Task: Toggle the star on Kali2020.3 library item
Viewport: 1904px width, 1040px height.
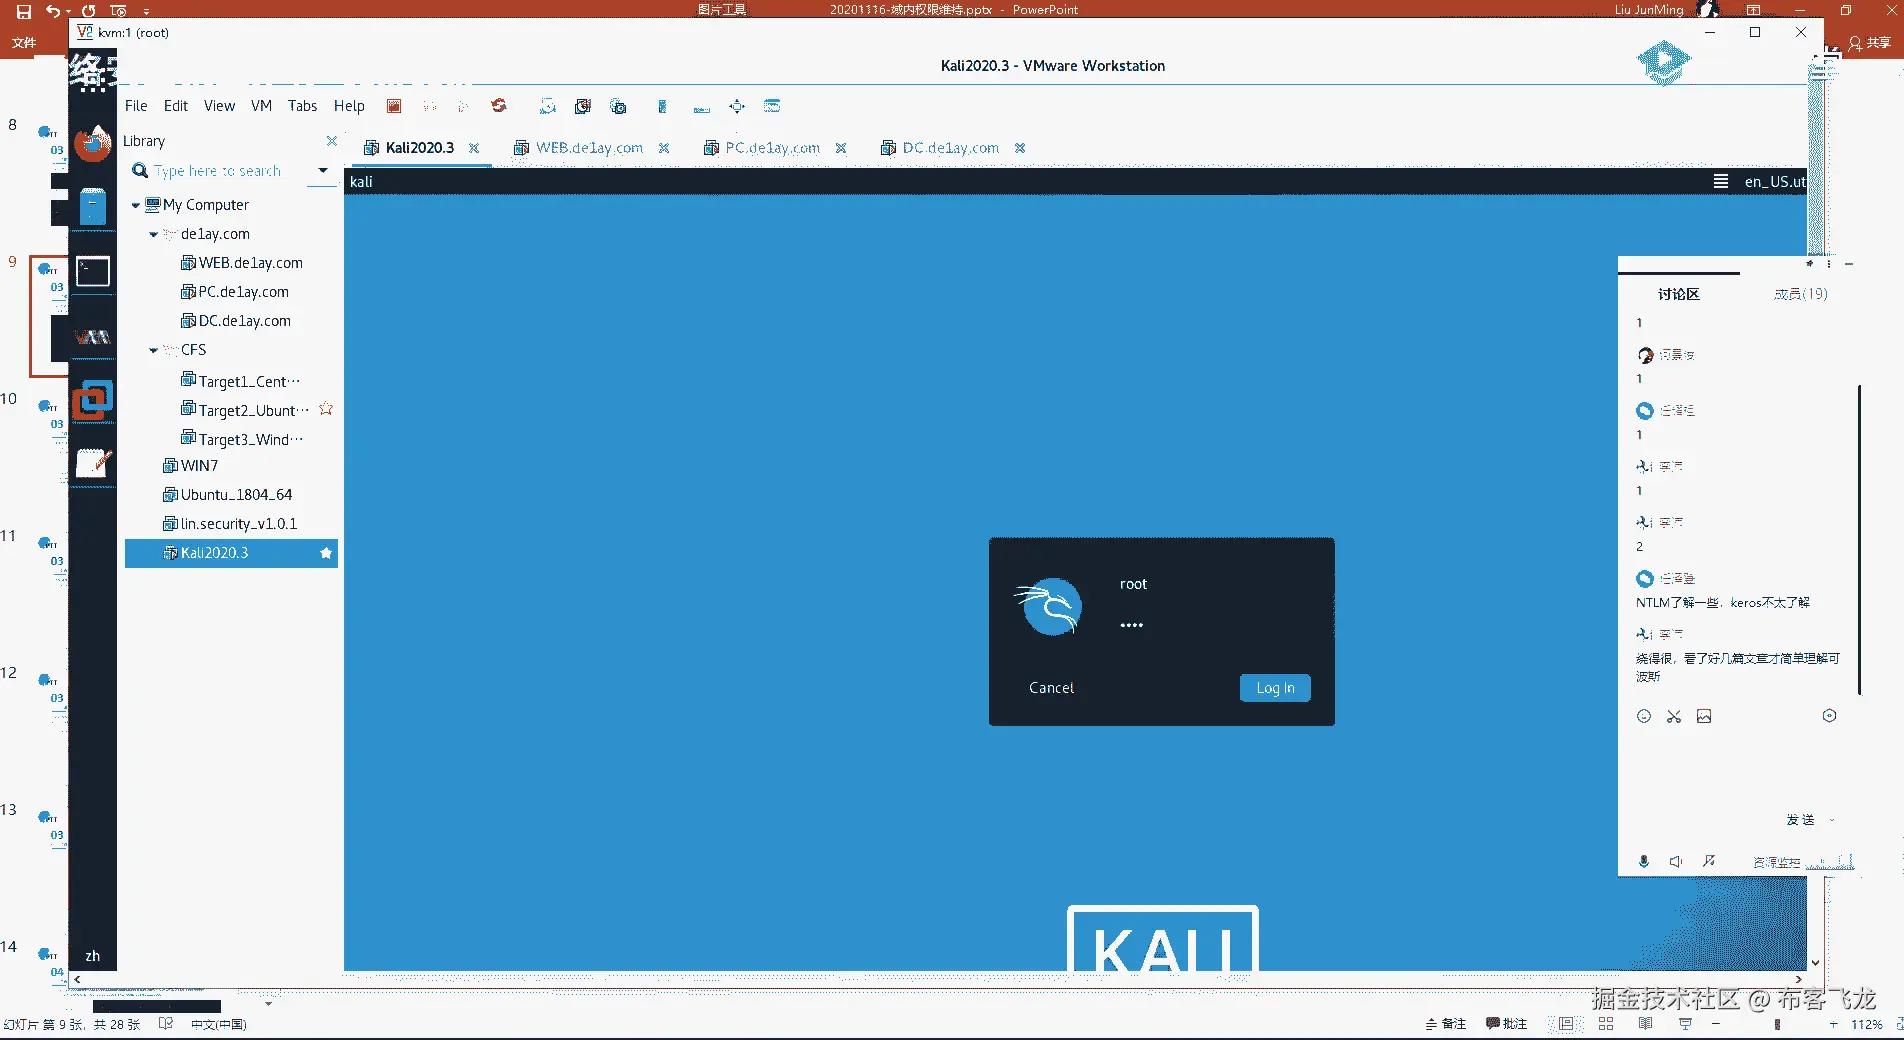Action: click(x=326, y=553)
